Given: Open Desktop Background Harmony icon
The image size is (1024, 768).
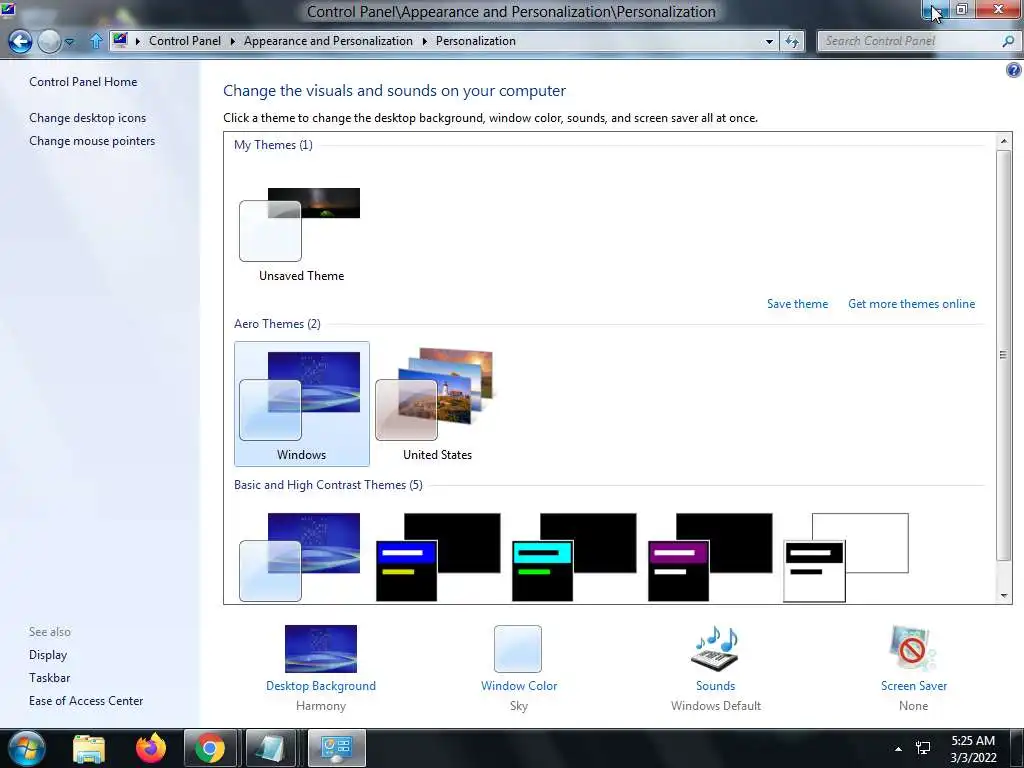Looking at the screenshot, I should [x=321, y=648].
